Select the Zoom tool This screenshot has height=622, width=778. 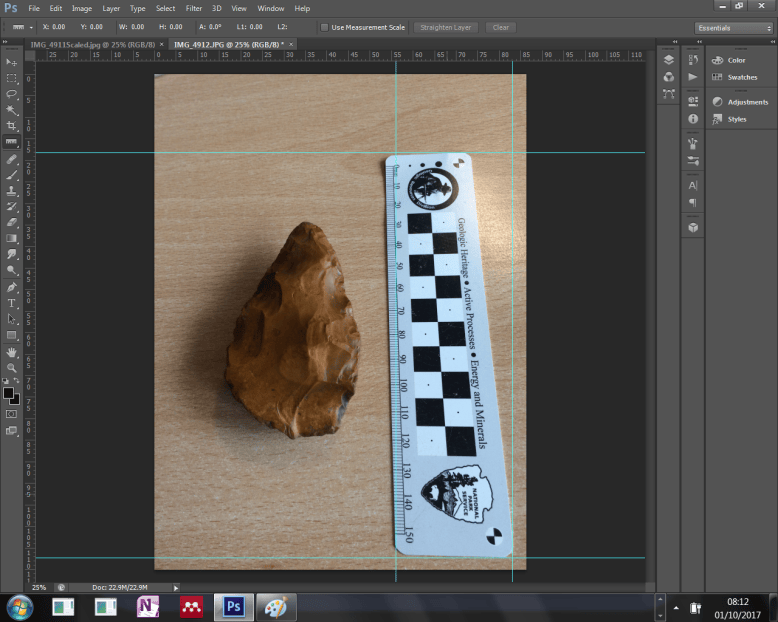(x=11, y=368)
